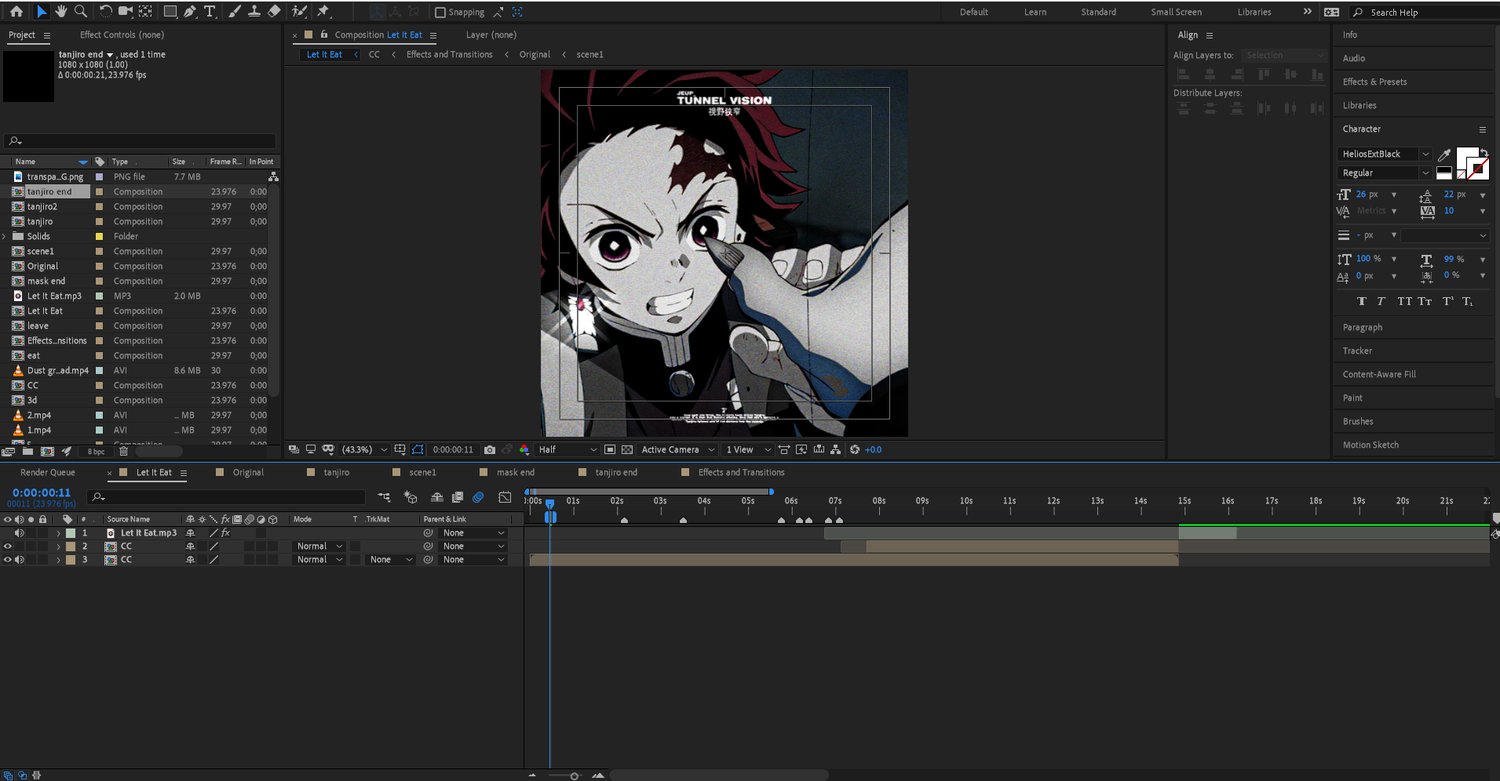1500x781 pixels.
Task: Click scene1 in the composition breadcrumb
Action: coord(590,55)
